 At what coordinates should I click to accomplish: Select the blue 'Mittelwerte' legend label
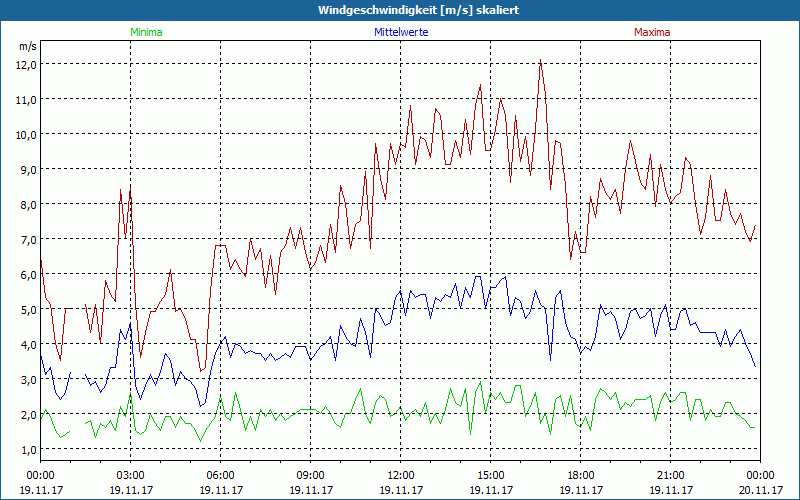tap(401, 32)
